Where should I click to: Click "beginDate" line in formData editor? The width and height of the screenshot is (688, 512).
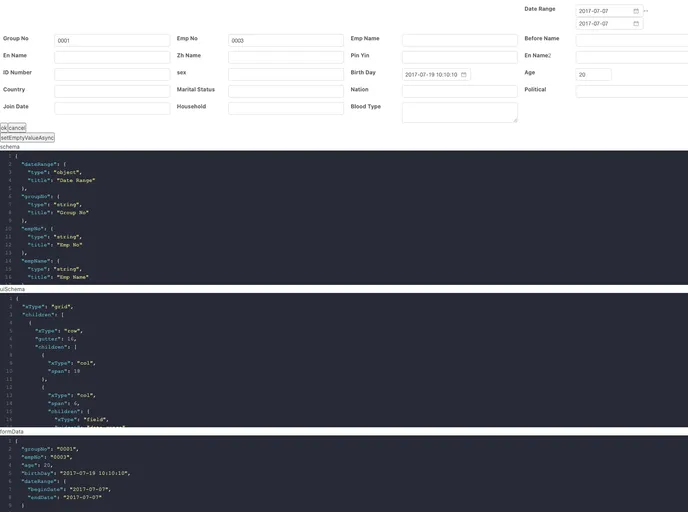[69, 489]
